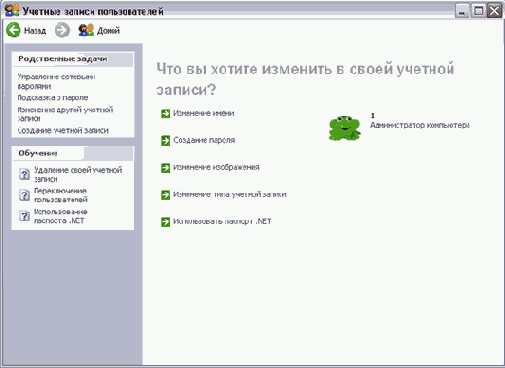The width and height of the screenshot is (505, 368).
Task: Click the account name "1"
Action: (x=373, y=116)
